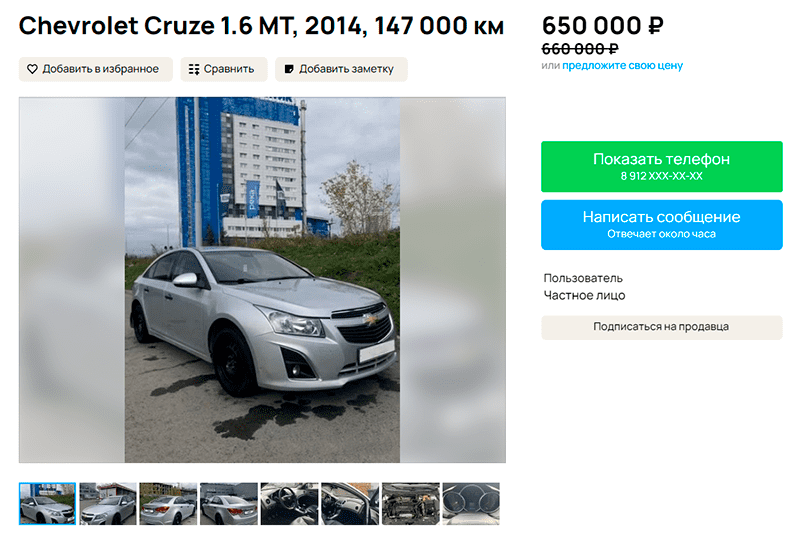Click Пользователь seller profile label
The height and width of the screenshot is (539, 800).
(583, 278)
